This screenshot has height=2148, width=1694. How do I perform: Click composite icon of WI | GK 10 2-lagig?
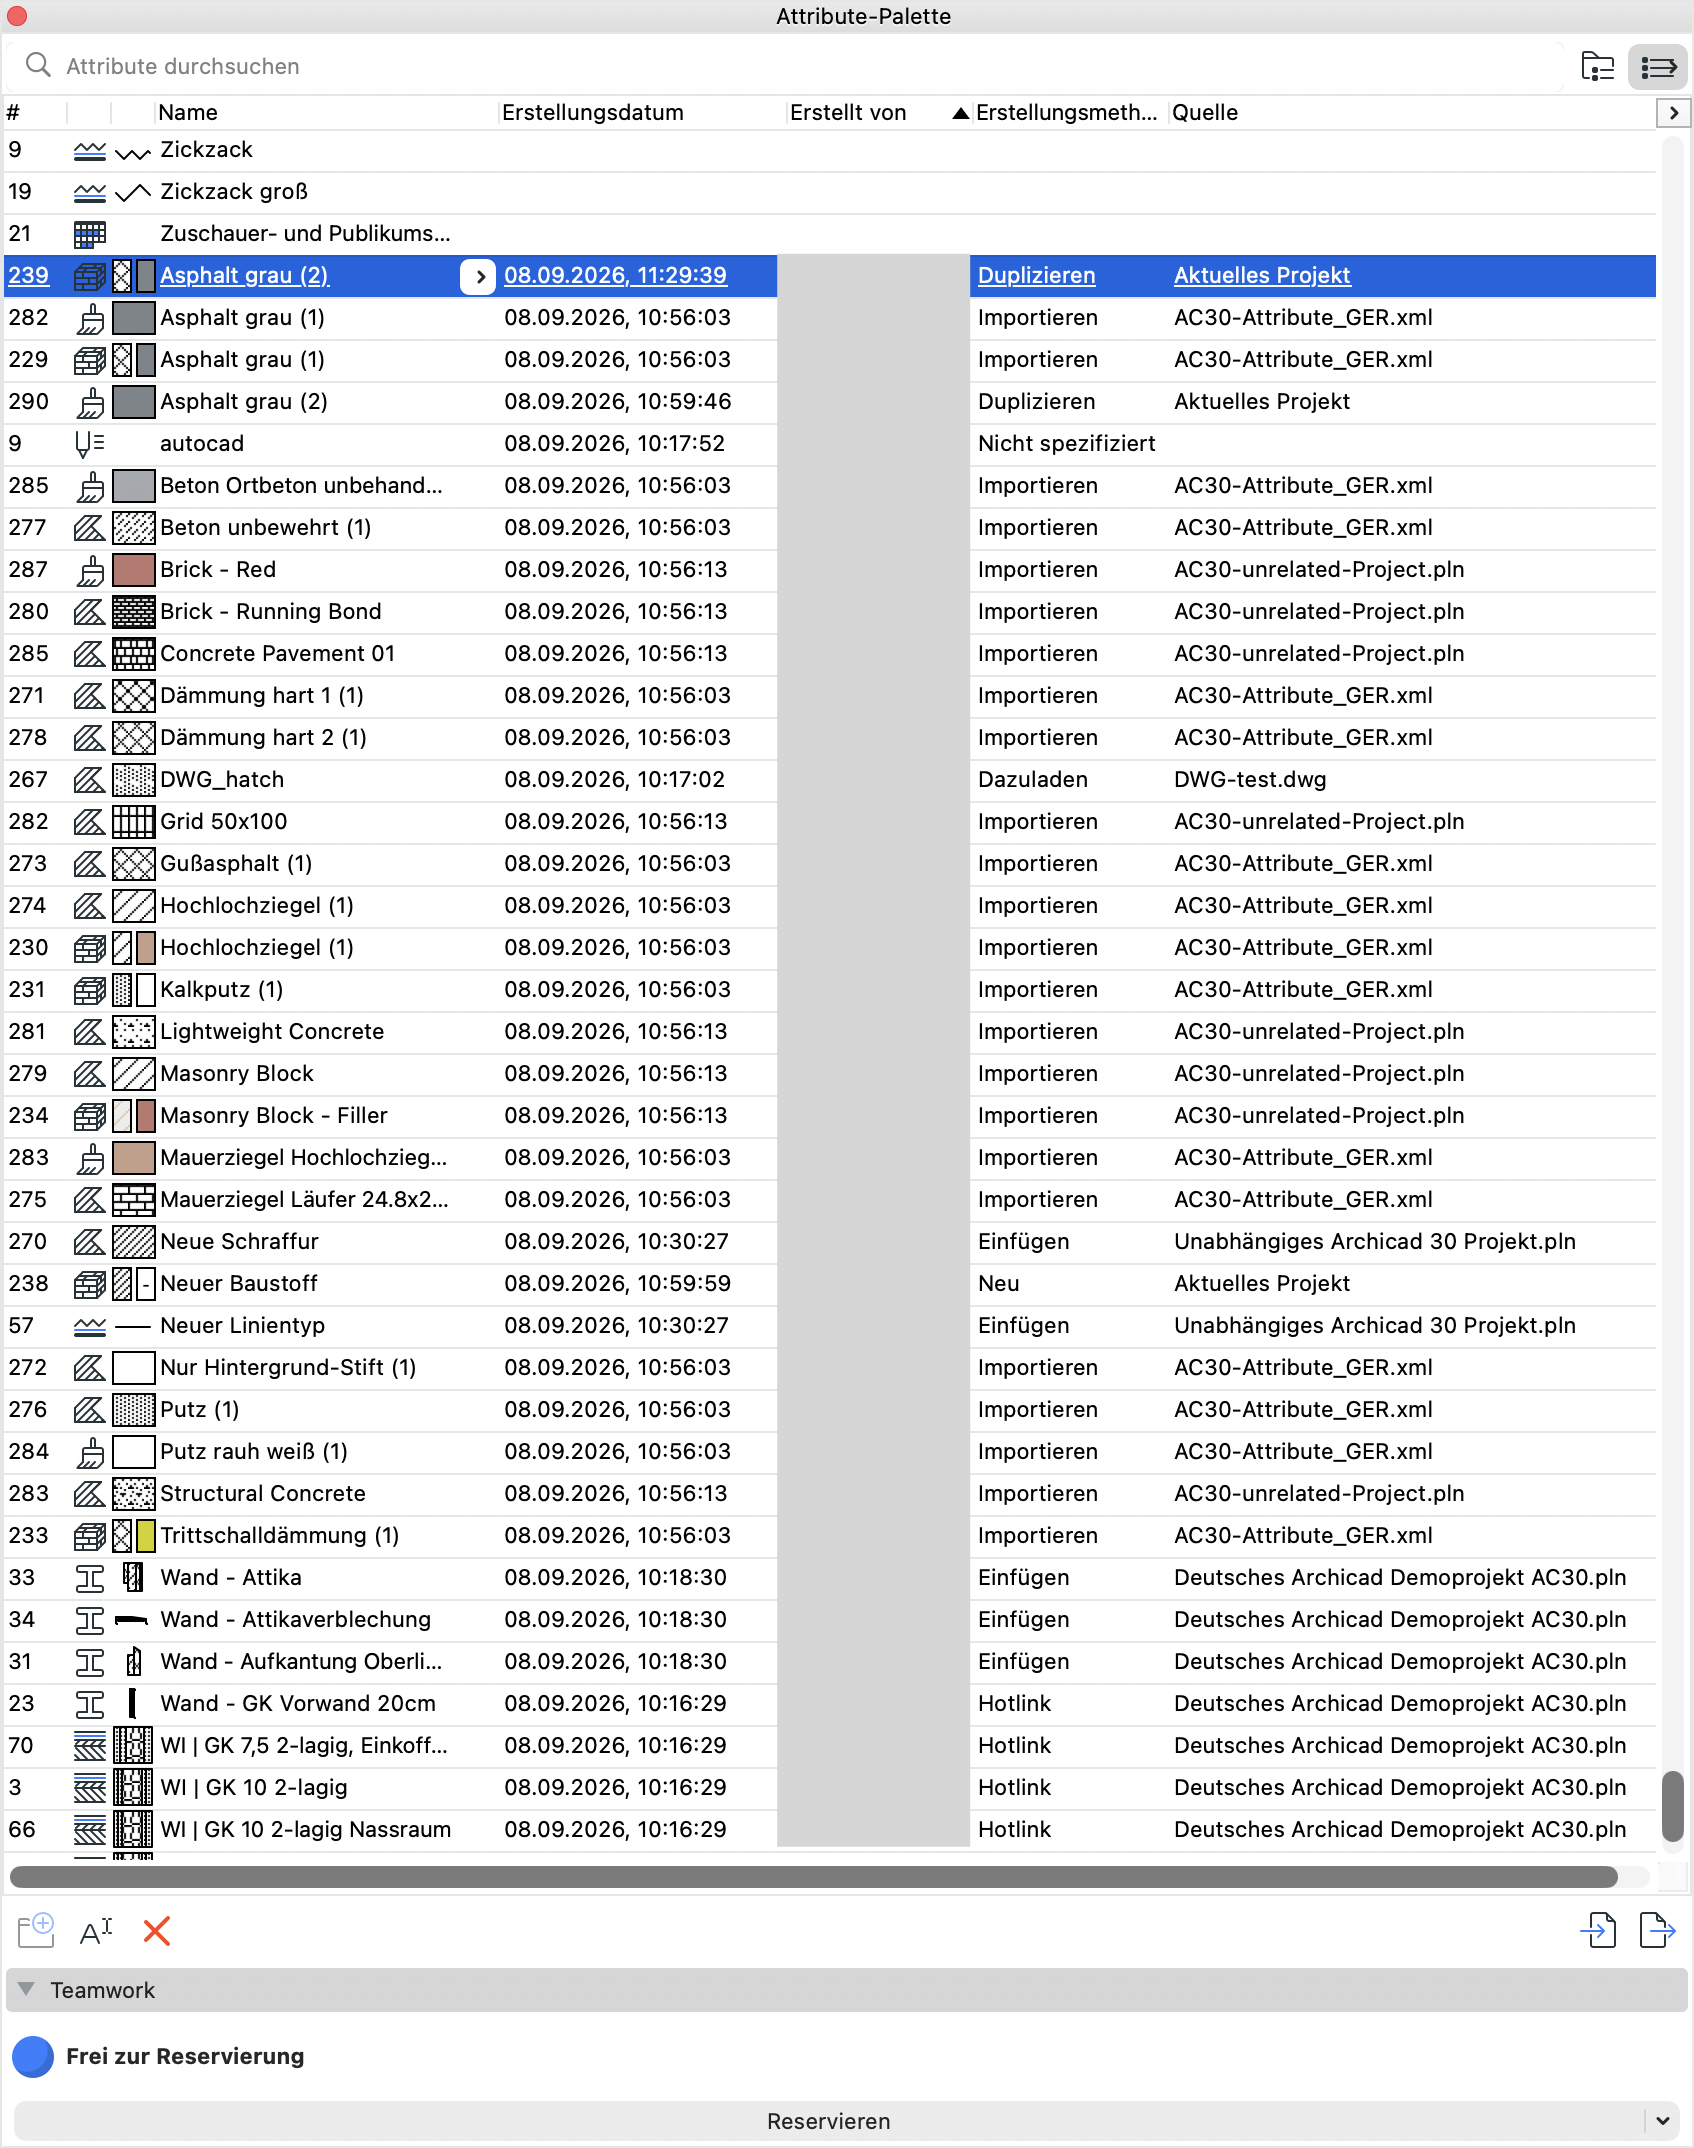click(90, 1787)
